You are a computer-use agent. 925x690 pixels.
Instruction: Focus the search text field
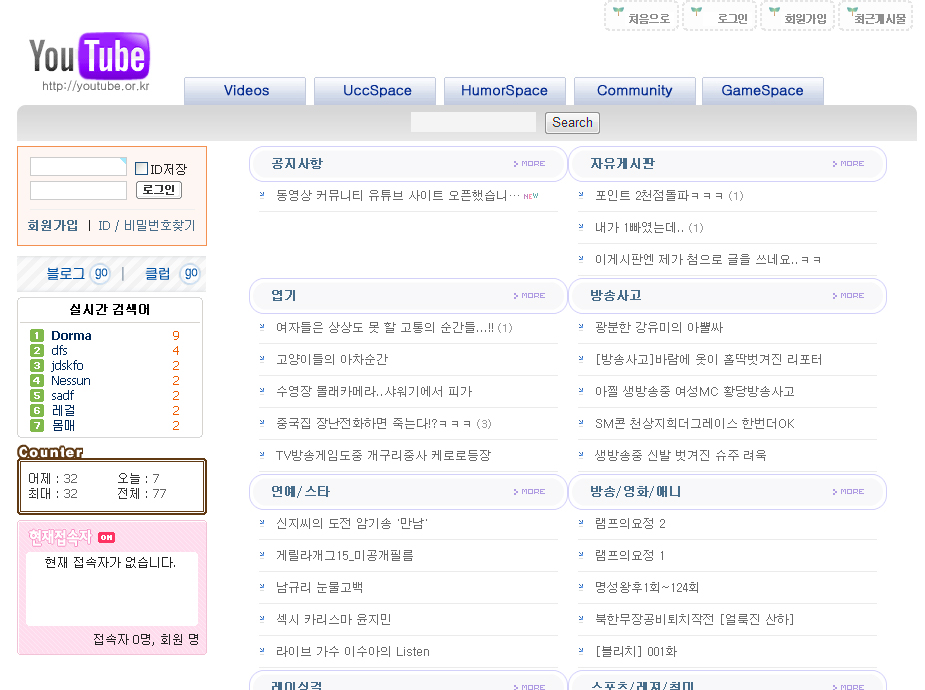(473, 123)
